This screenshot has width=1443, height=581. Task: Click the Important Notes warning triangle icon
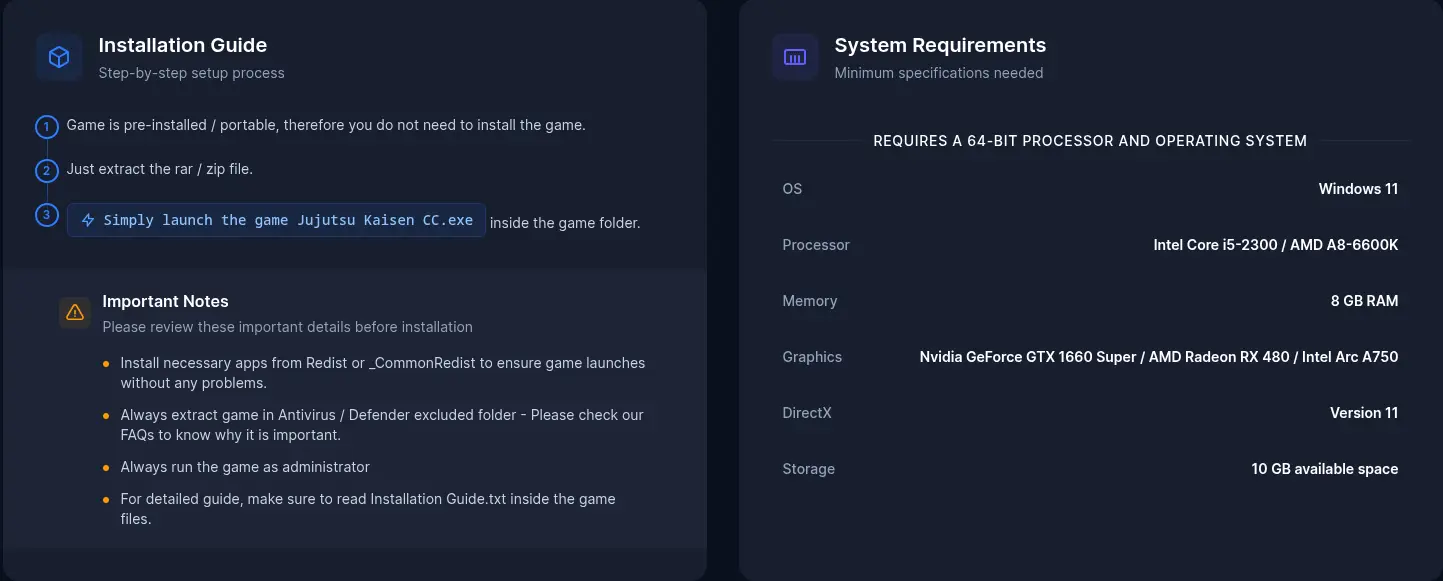click(75, 312)
